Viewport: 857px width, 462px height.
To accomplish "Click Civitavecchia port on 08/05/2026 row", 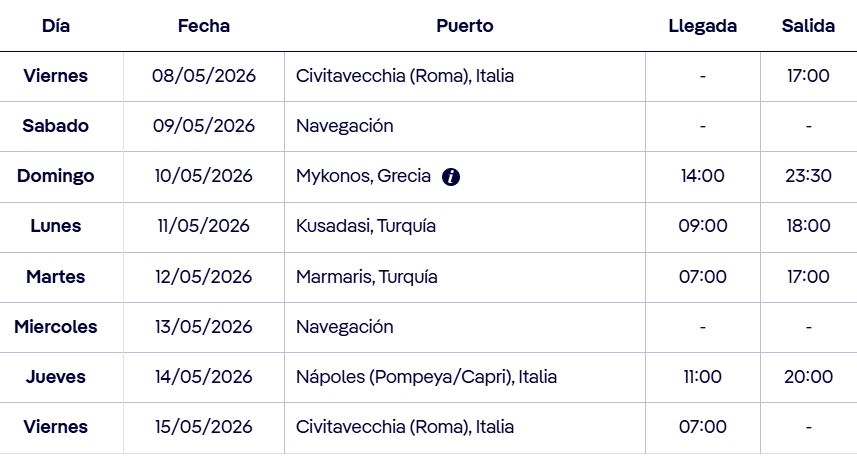I will point(405,76).
